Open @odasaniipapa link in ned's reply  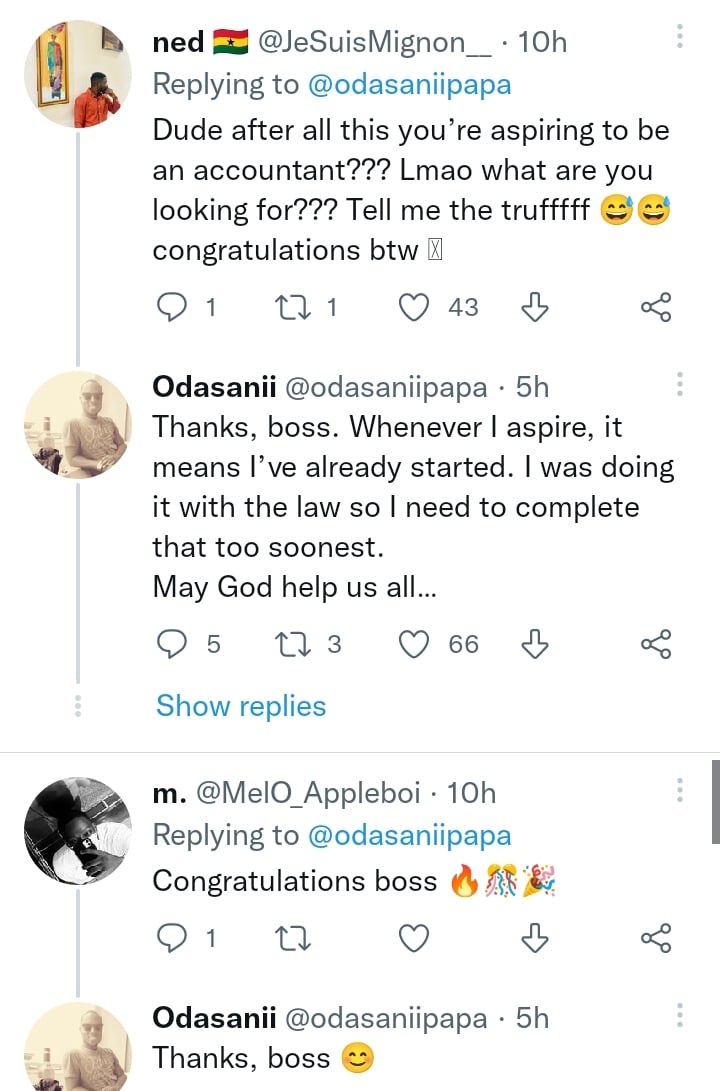pyautogui.click(x=408, y=85)
